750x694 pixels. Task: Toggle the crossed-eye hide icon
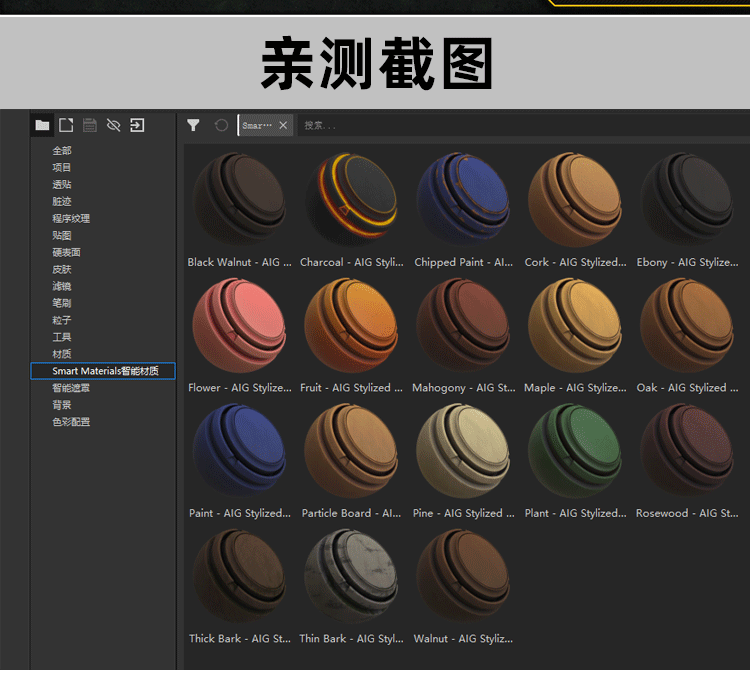(113, 125)
